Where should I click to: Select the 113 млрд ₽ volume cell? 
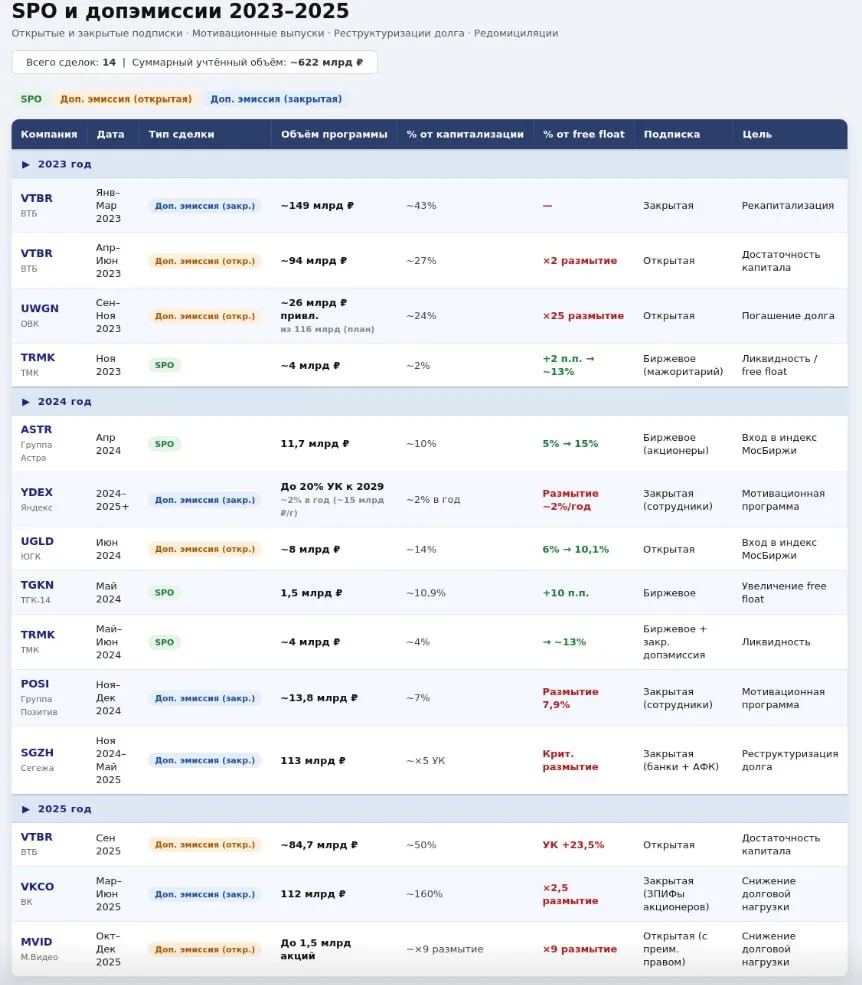coord(313,760)
